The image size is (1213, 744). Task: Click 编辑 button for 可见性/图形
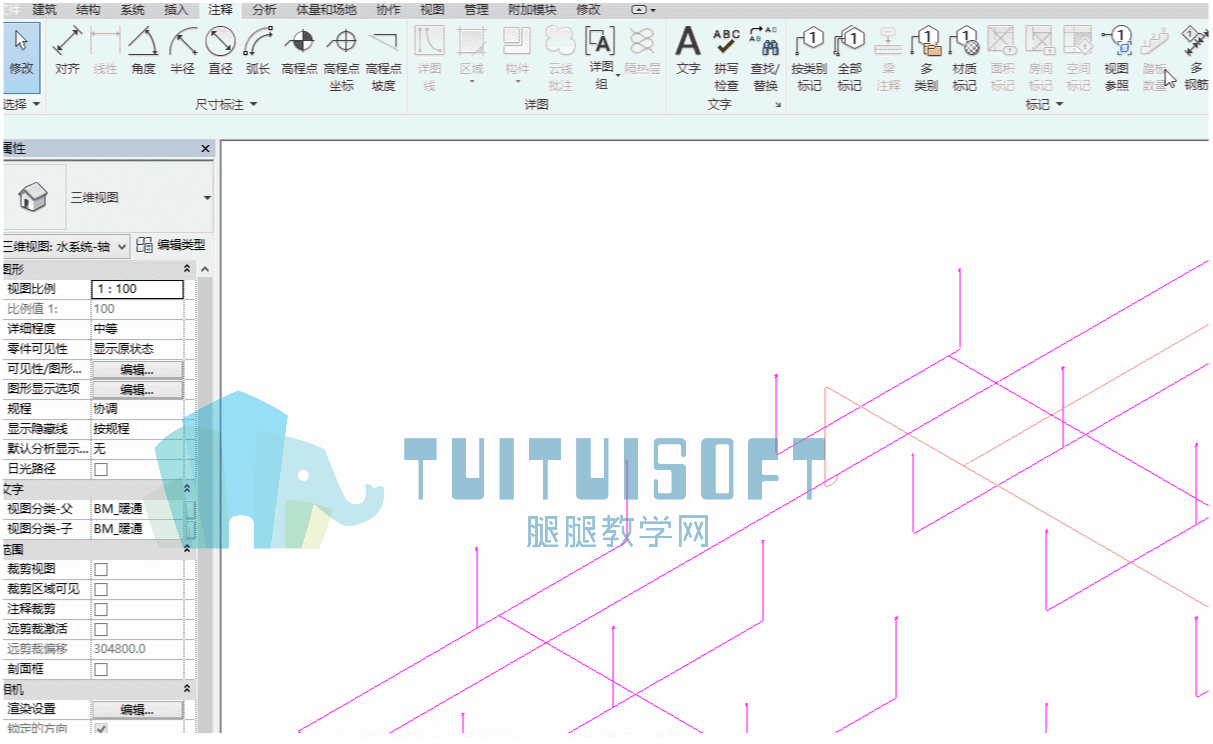coord(137,369)
